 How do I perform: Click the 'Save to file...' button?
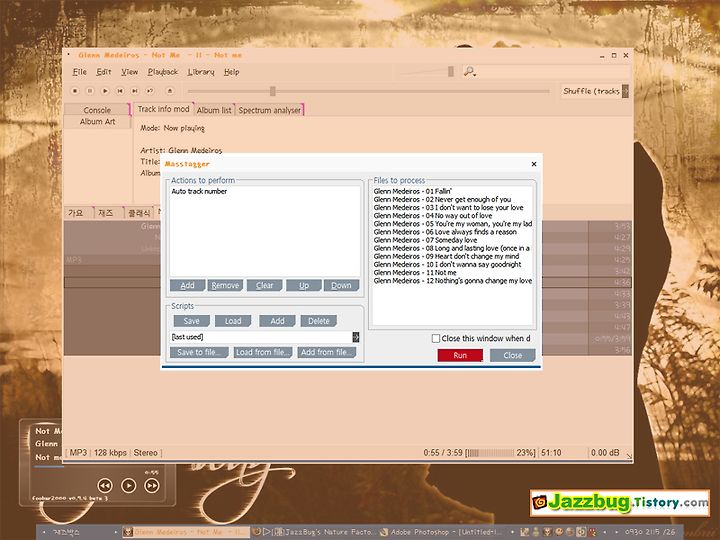pos(199,352)
